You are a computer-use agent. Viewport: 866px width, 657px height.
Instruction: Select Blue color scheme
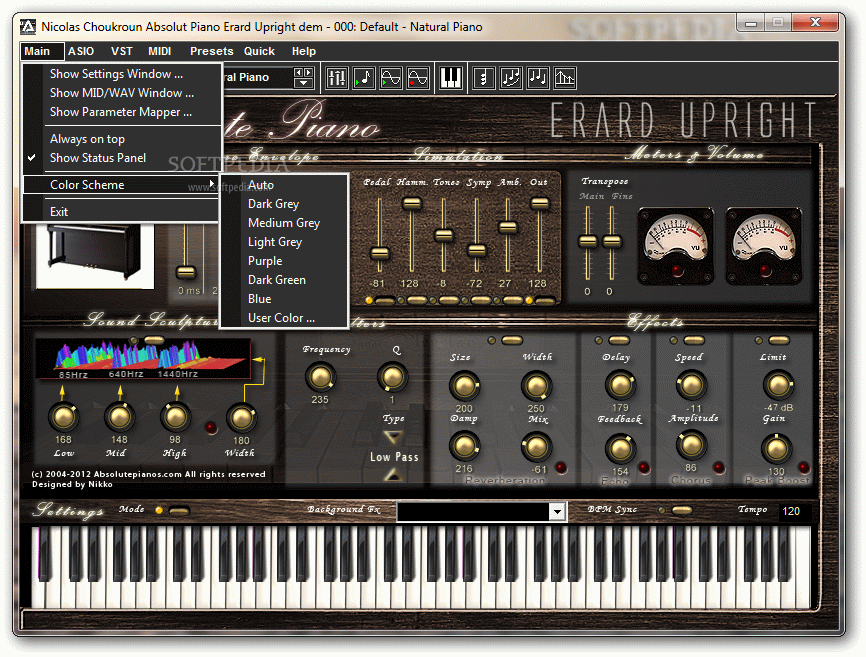284,299
